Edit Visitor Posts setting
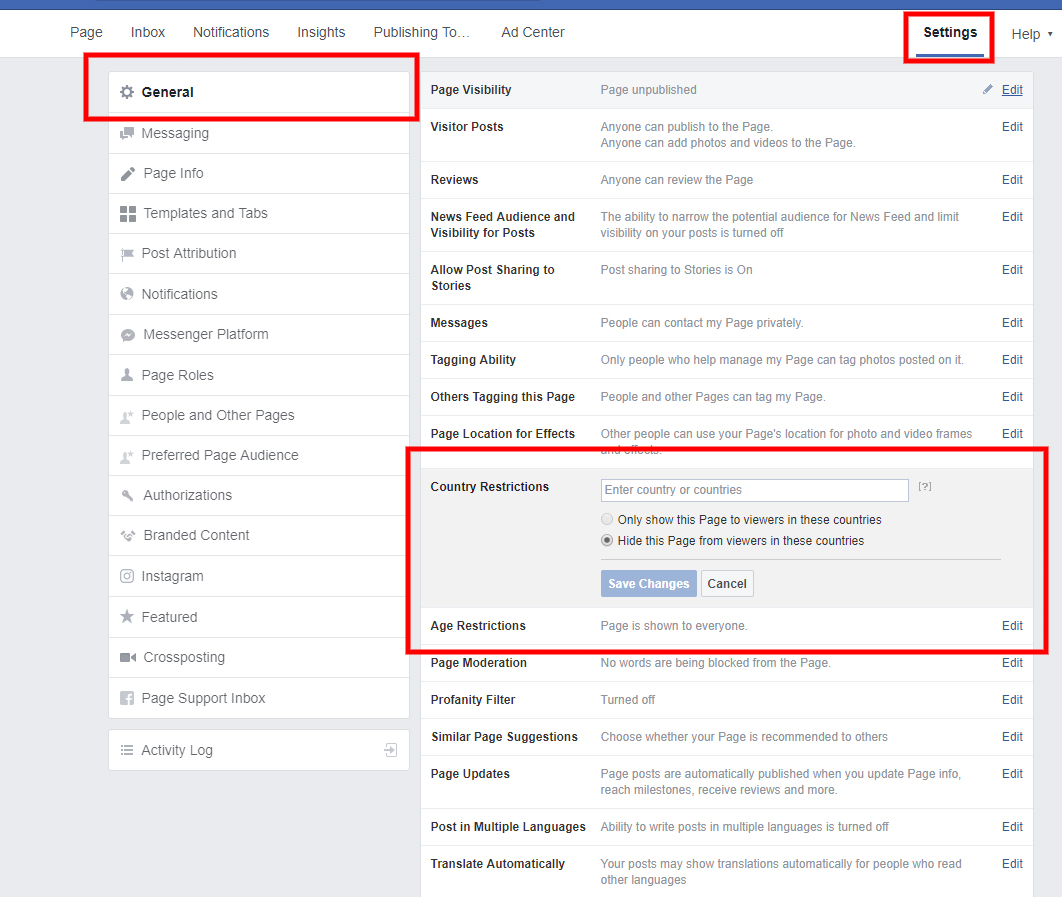This screenshot has height=897, width=1062. click(1012, 127)
